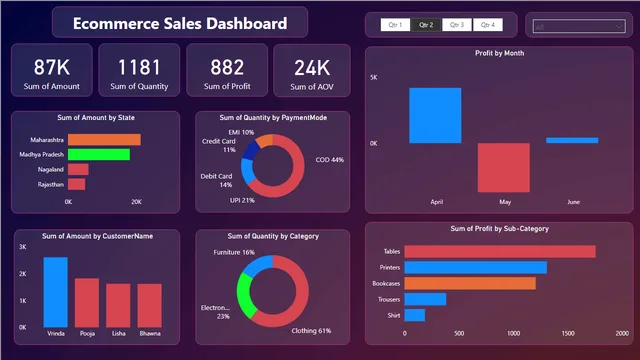
Task: Click the Sum of AOV 24K card
Action: pyautogui.click(x=312, y=71)
